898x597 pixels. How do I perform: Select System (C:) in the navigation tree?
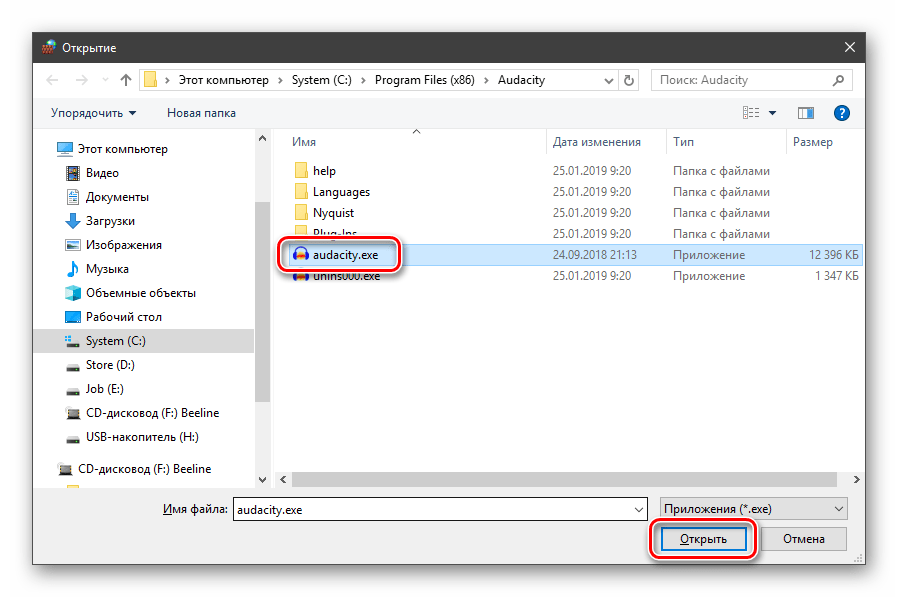coord(115,341)
